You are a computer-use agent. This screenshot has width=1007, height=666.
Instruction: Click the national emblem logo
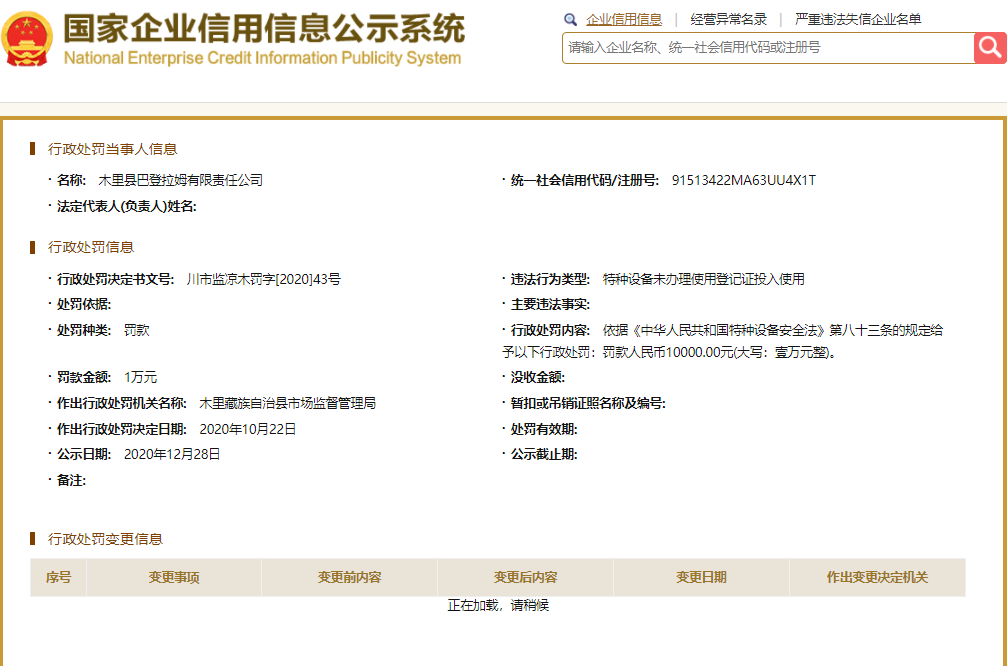pyautogui.click(x=27, y=39)
